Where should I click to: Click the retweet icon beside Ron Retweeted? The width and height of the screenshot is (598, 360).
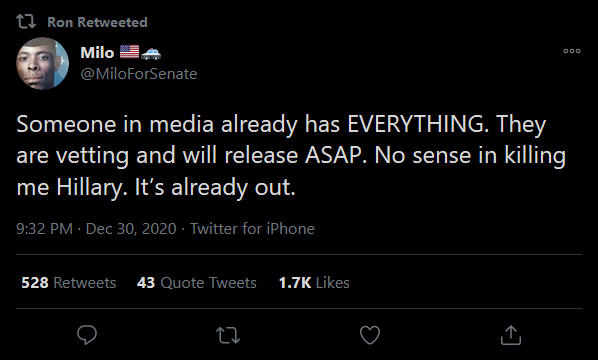[26, 22]
